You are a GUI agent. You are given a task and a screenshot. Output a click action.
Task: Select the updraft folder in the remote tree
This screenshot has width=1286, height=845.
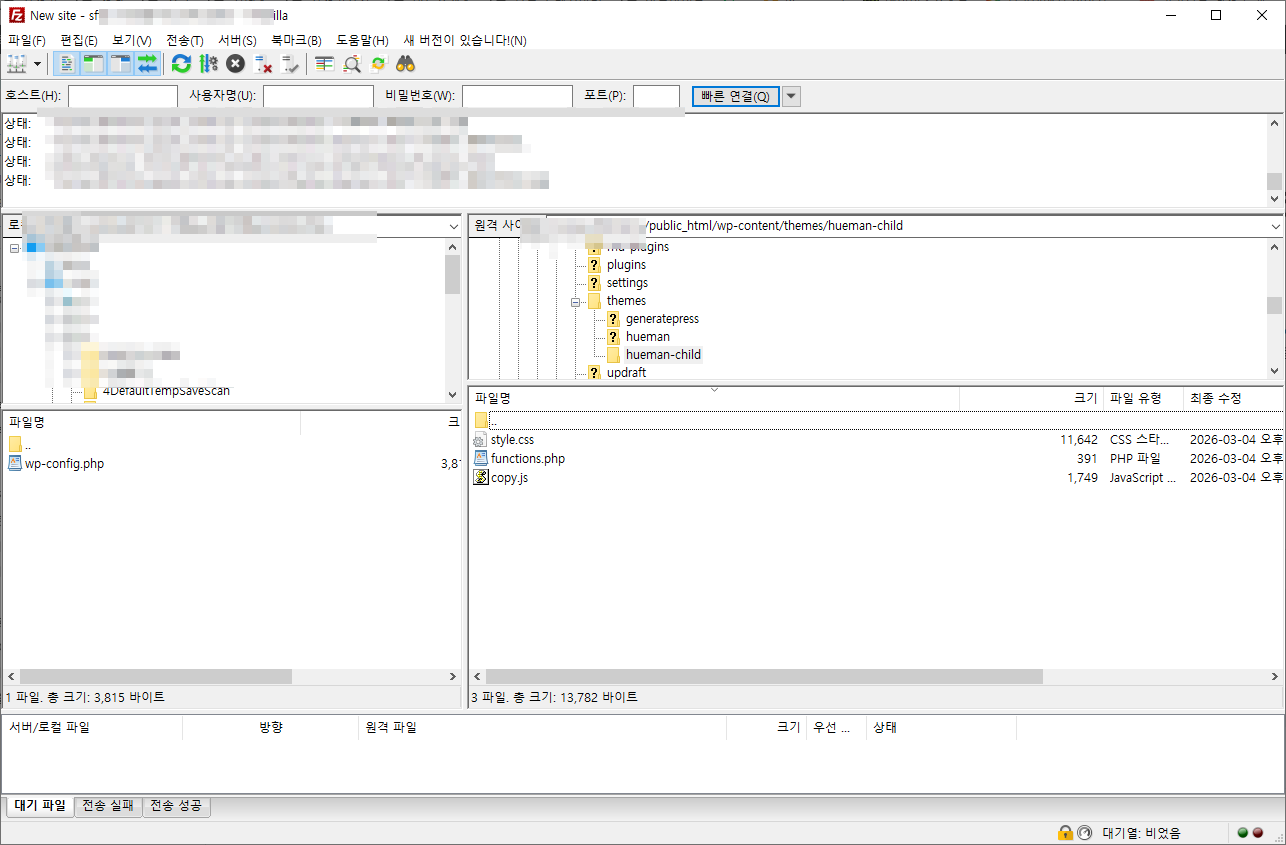pyautogui.click(x=626, y=373)
